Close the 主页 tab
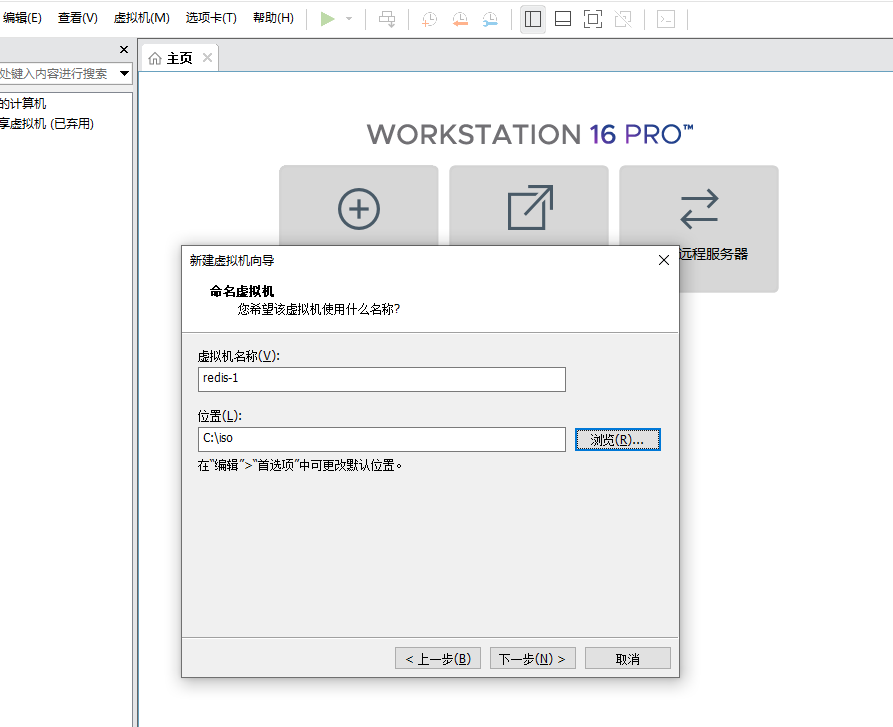Image resolution: width=893 pixels, height=727 pixels. click(207, 57)
